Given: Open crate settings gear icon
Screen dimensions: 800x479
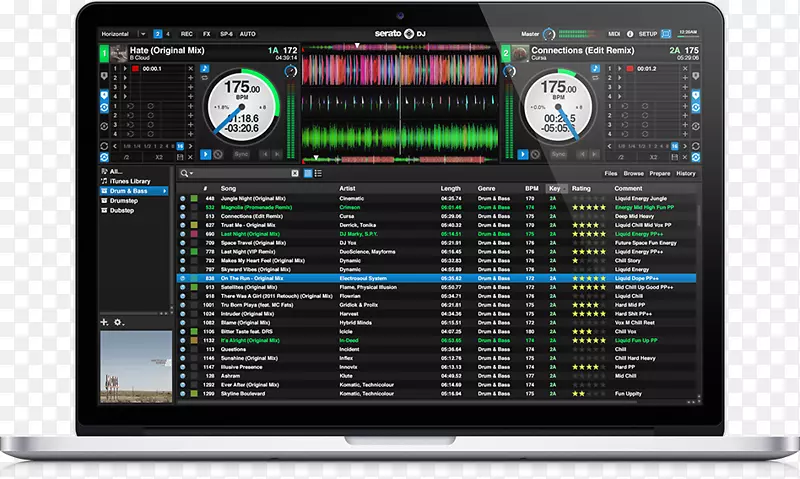Looking at the screenshot, I should point(118,322).
